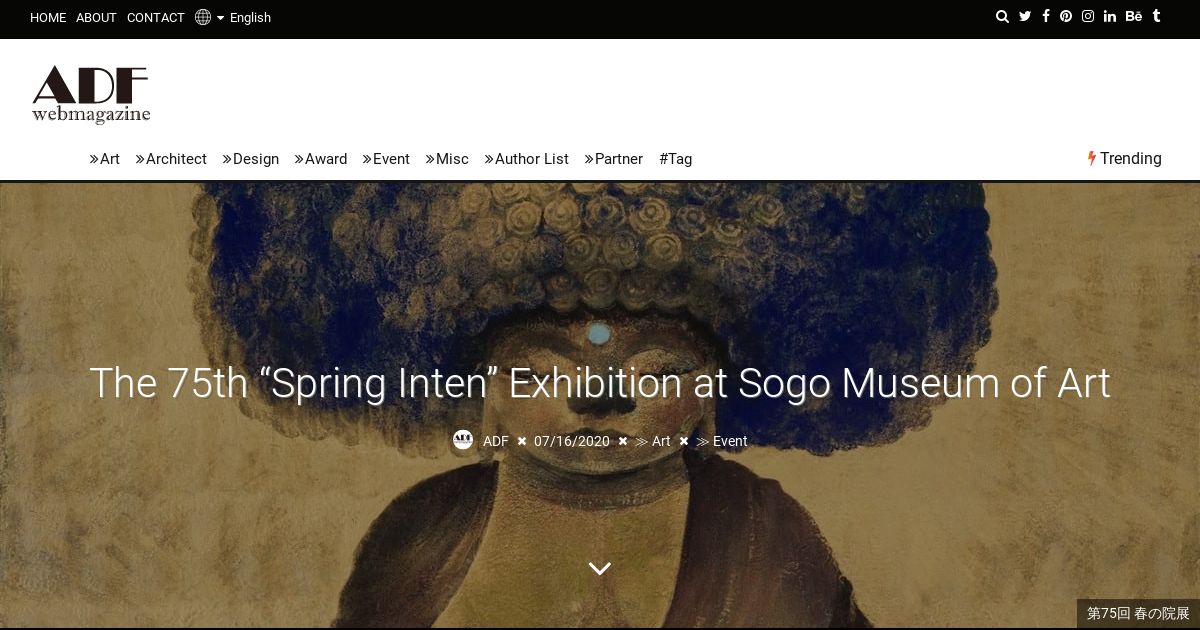Image resolution: width=1200 pixels, height=630 pixels.
Task: Open the Award category menu
Action: click(x=320, y=159)
